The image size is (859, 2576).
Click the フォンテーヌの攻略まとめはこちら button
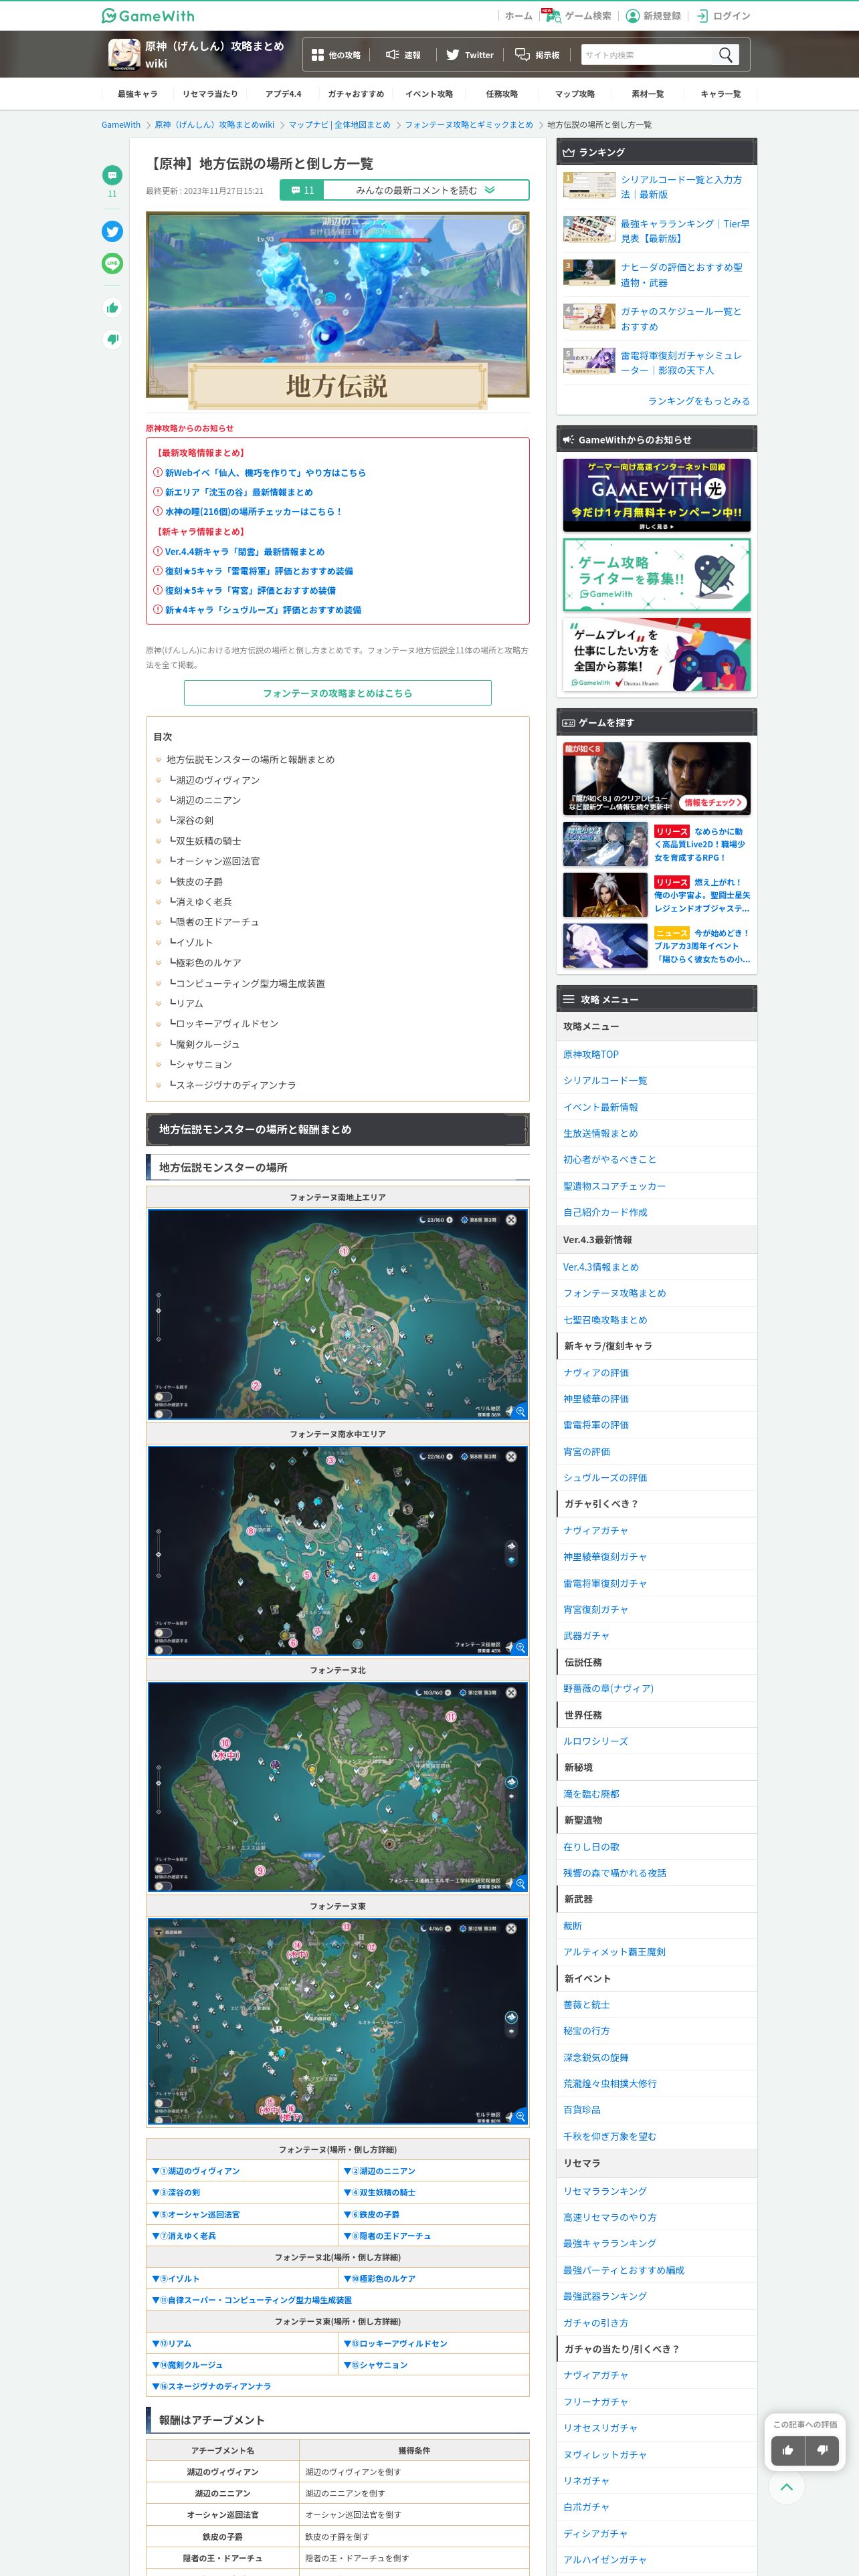click(x=337, y=693)
